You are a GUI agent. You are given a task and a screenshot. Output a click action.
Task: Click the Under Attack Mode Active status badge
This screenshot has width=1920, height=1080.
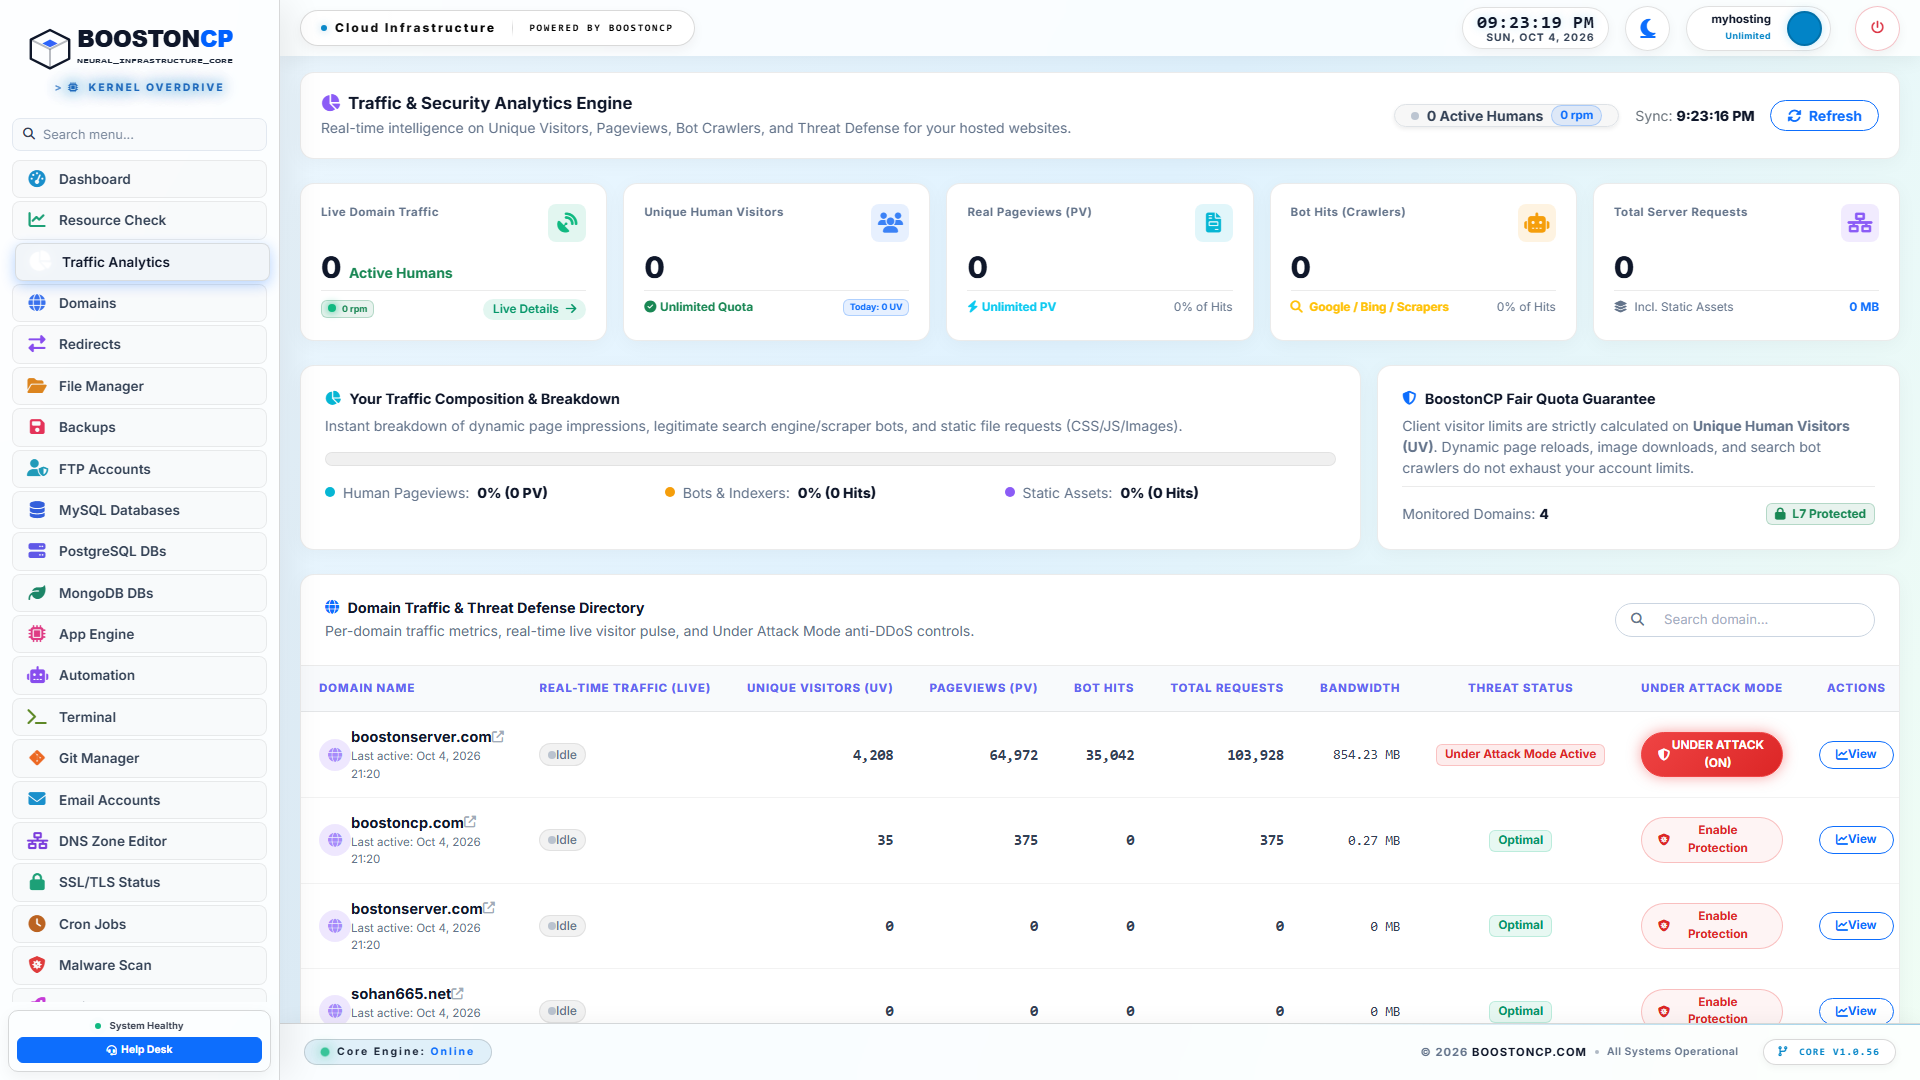(x=1520, y=755)
